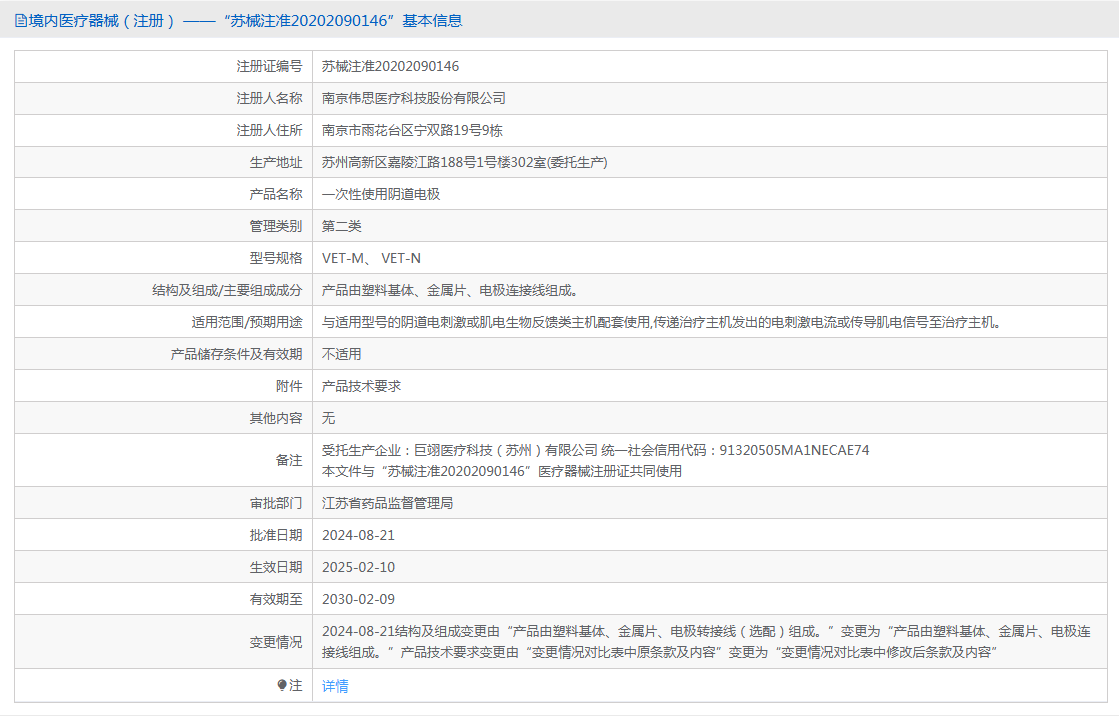
Task: Select registrant name 南京伟思医疗科技股份有限公司
Action: coord(413,98)
